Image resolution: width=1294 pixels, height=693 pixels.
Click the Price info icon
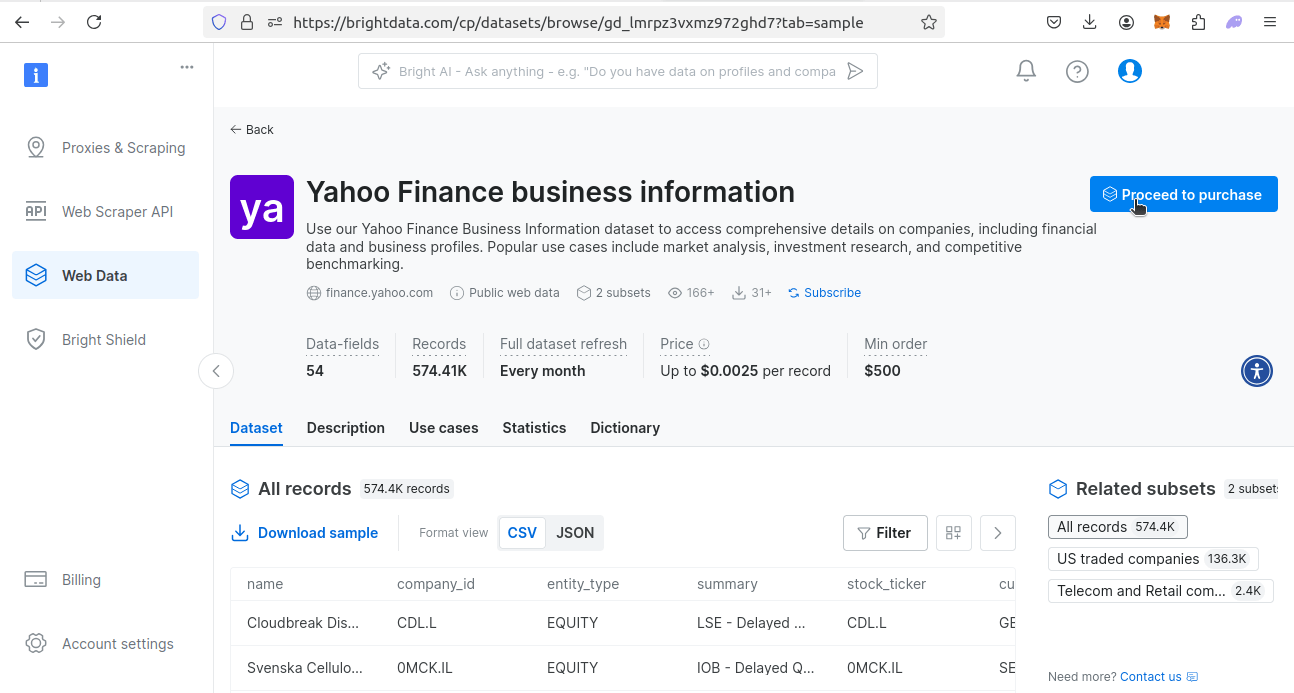tap(704, 344)
